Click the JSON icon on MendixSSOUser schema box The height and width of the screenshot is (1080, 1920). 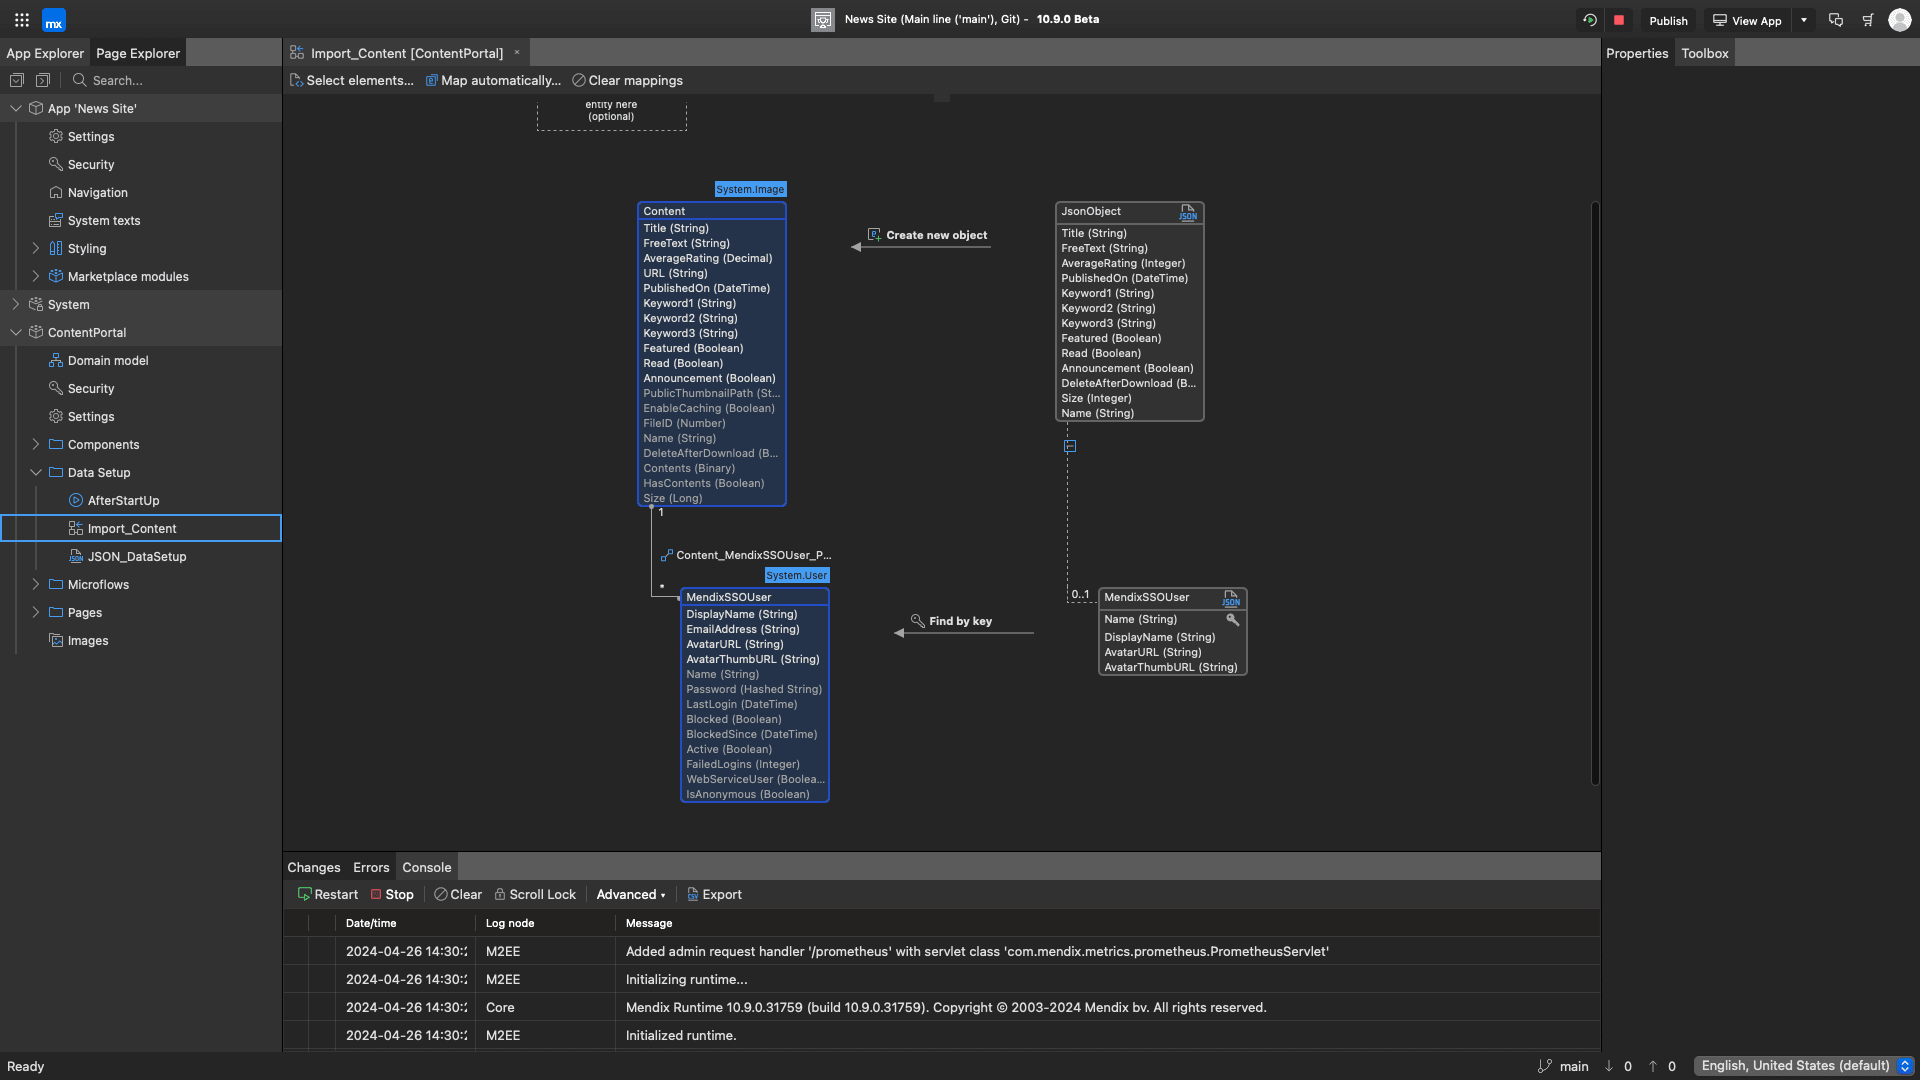pyautogui.click(x=1231, y=598)
